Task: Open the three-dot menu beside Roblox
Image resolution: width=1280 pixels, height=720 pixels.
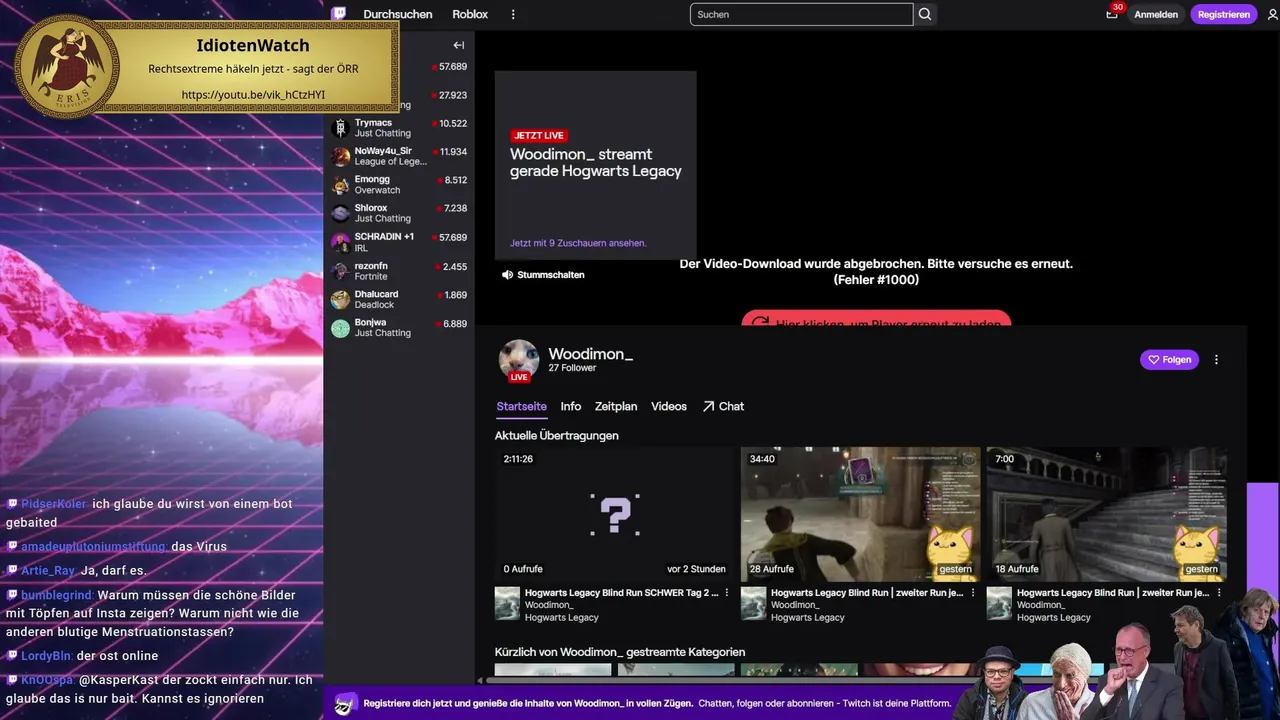Action: 513,14
